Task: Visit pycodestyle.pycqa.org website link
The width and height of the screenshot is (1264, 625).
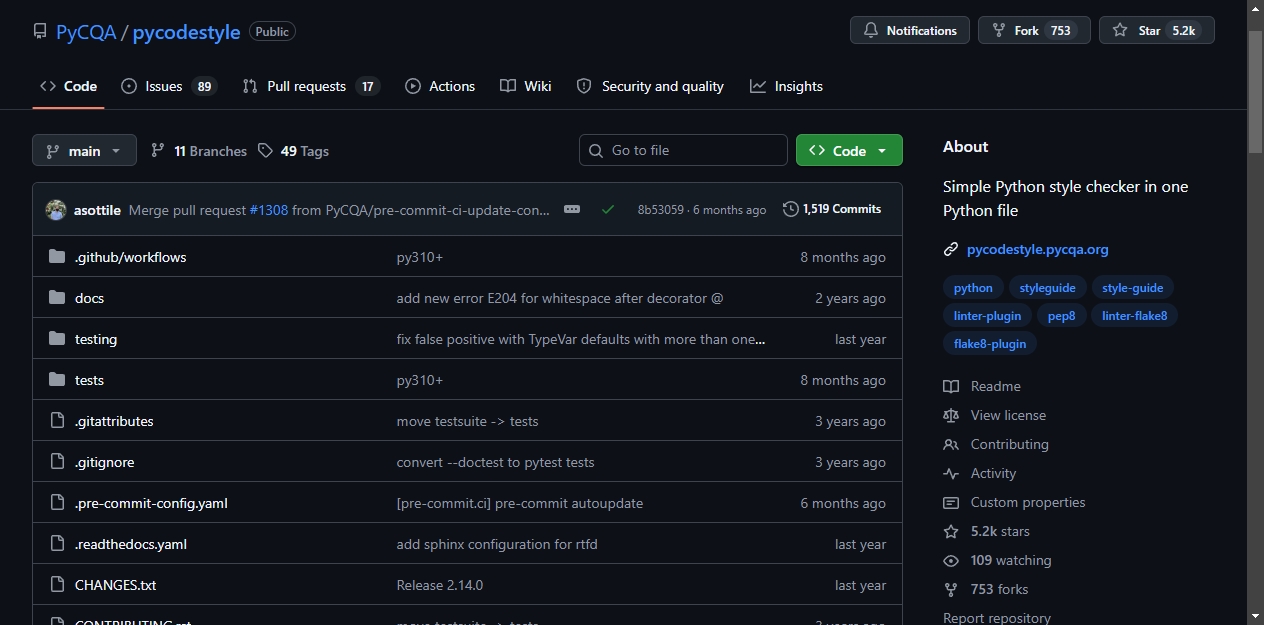Action: 1037,249
